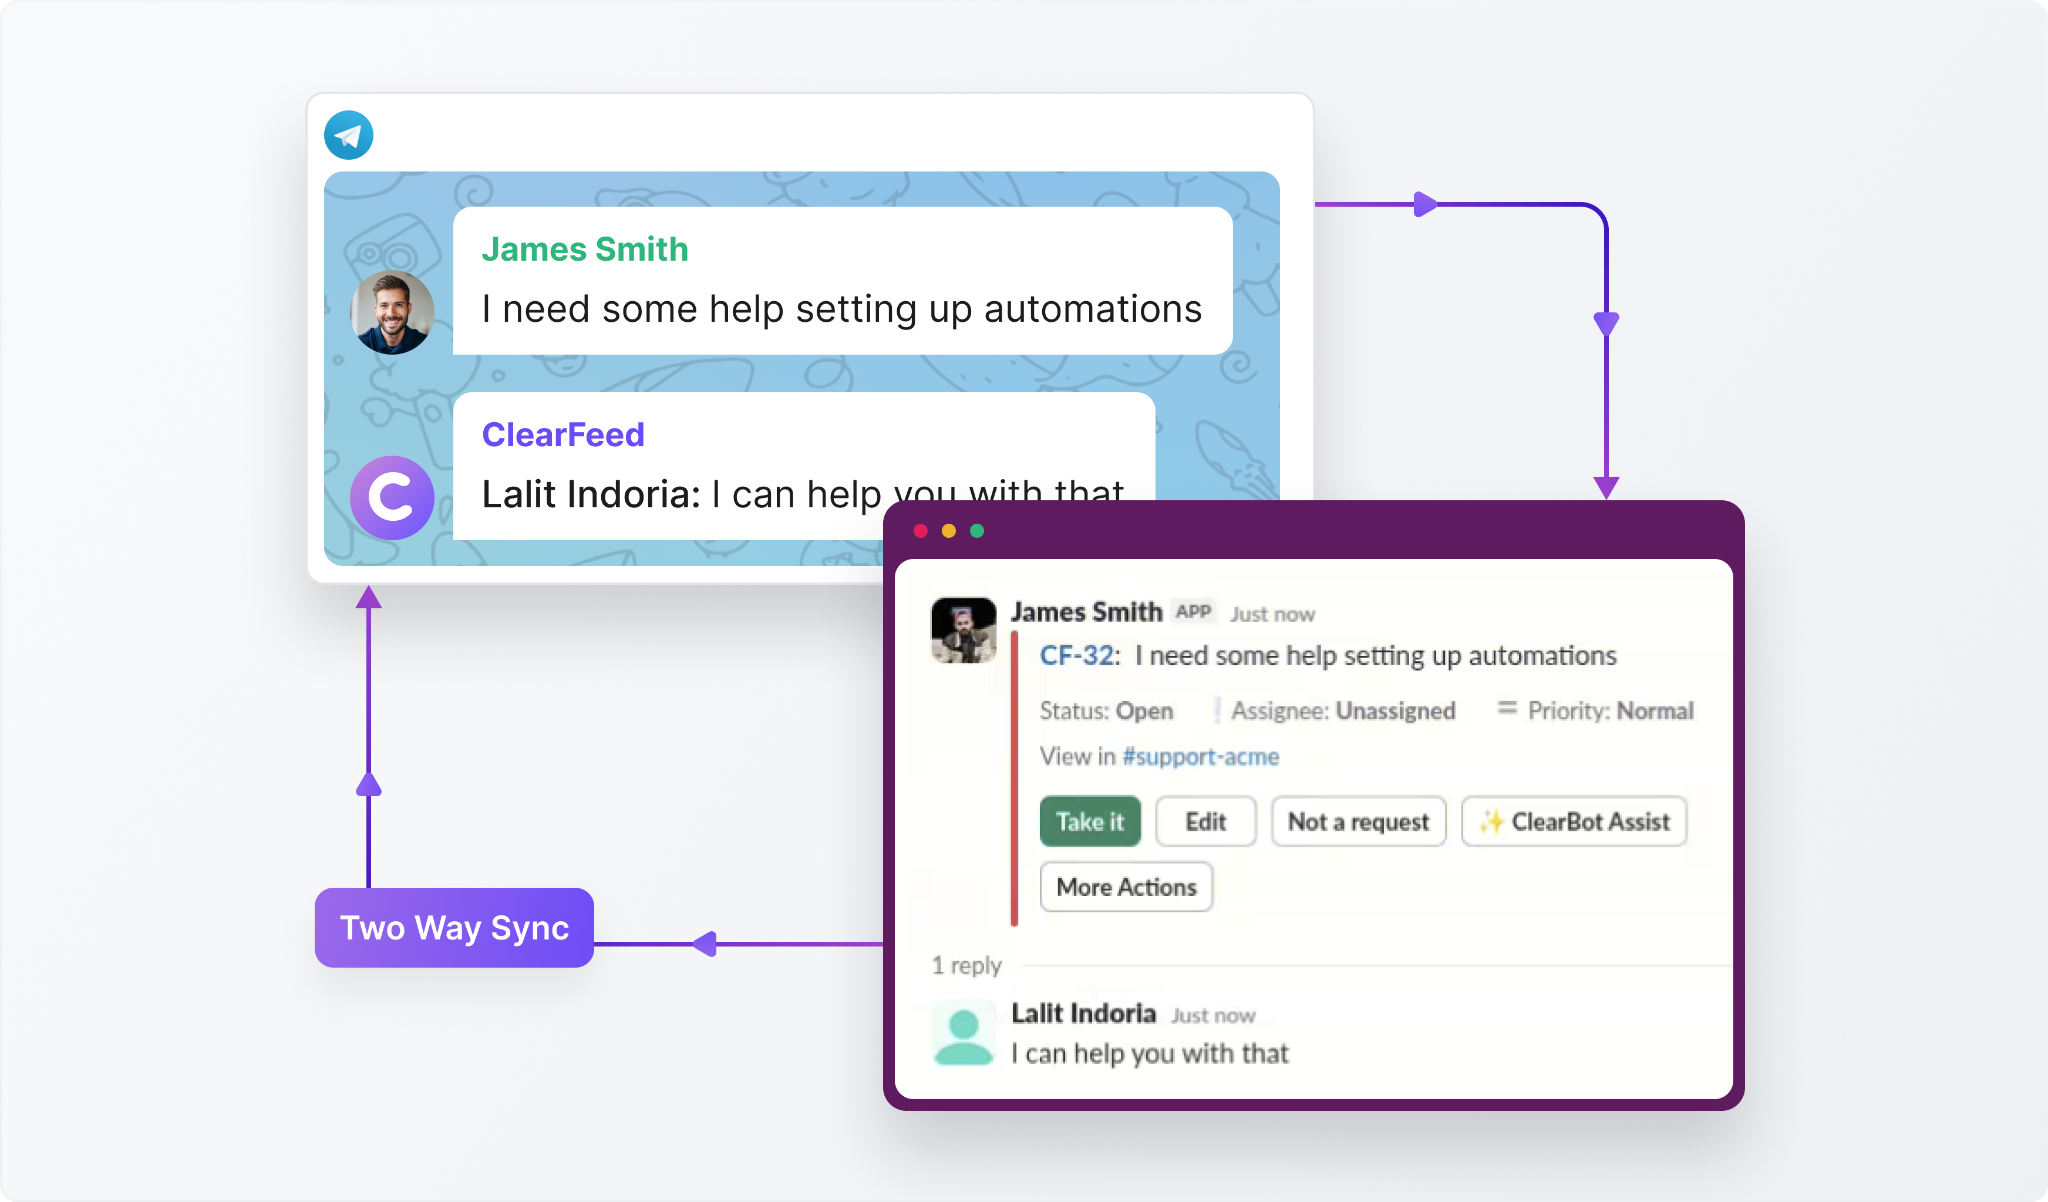2048x1202 pixels.
Task: Click the yellow minimize dot on Slack window
Action: [x=948, y=531]
